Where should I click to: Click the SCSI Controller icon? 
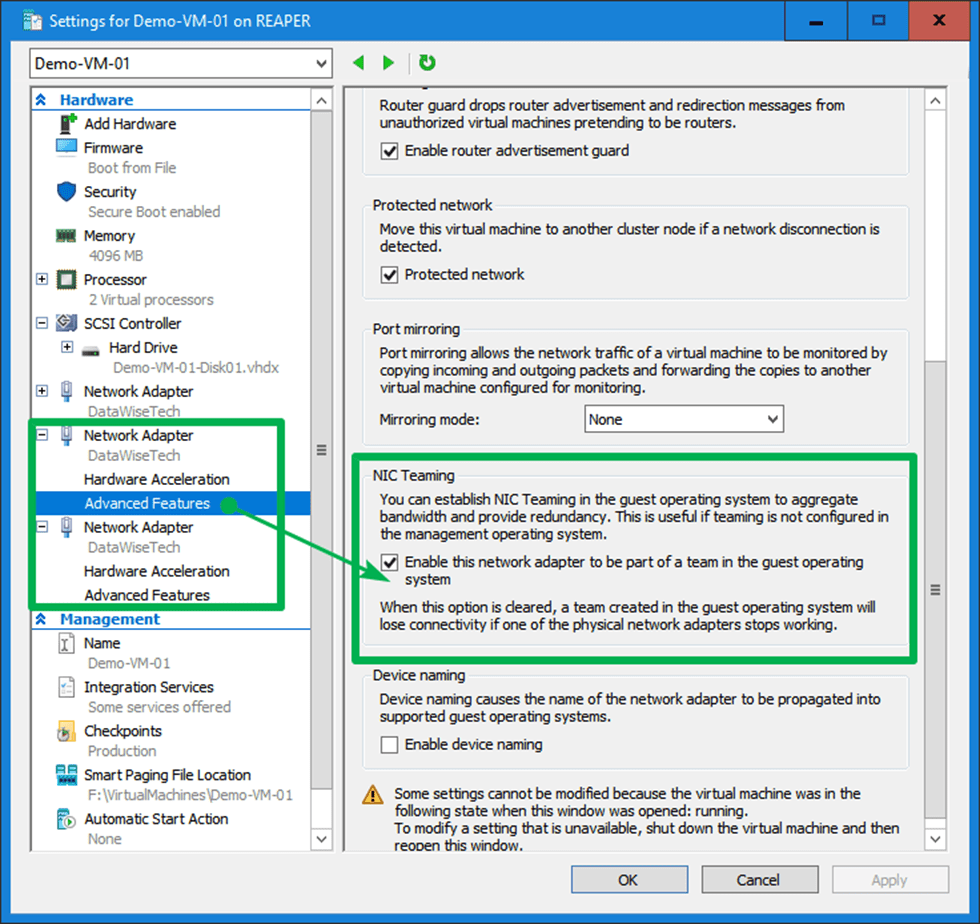[66, 323]
